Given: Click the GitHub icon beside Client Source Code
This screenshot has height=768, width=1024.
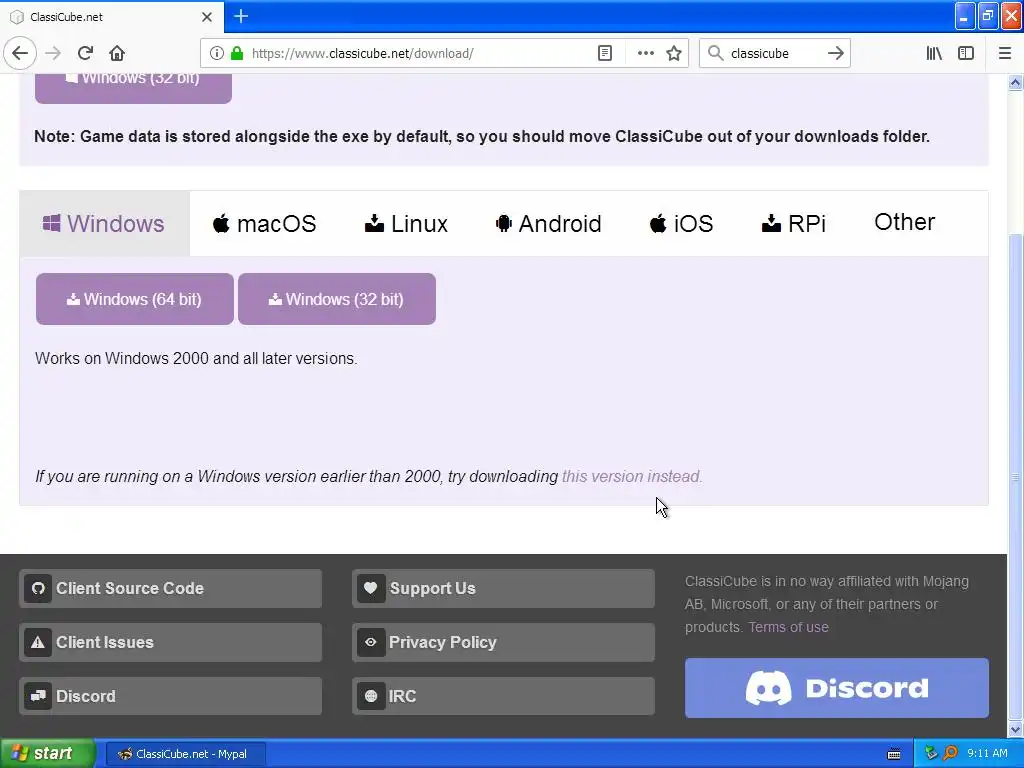Looking at the screenshot, I should point(38,588).
